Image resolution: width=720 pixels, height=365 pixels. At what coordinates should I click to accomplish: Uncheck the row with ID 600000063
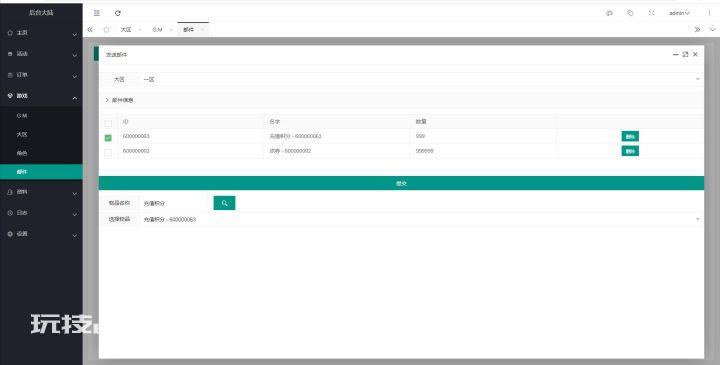(108, 137)
